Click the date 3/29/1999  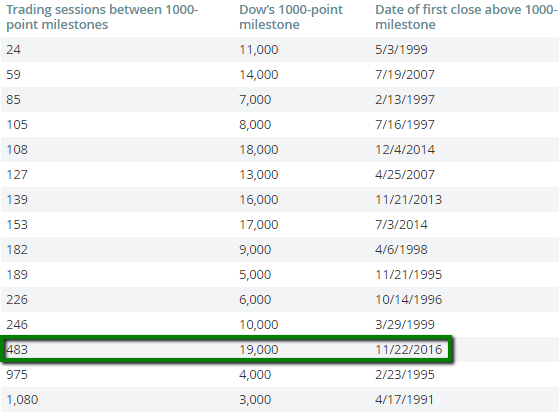405,324
